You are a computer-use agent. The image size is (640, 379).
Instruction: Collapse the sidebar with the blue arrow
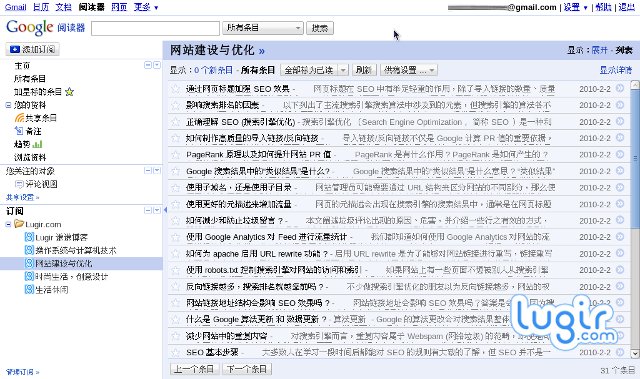[165, 210]
